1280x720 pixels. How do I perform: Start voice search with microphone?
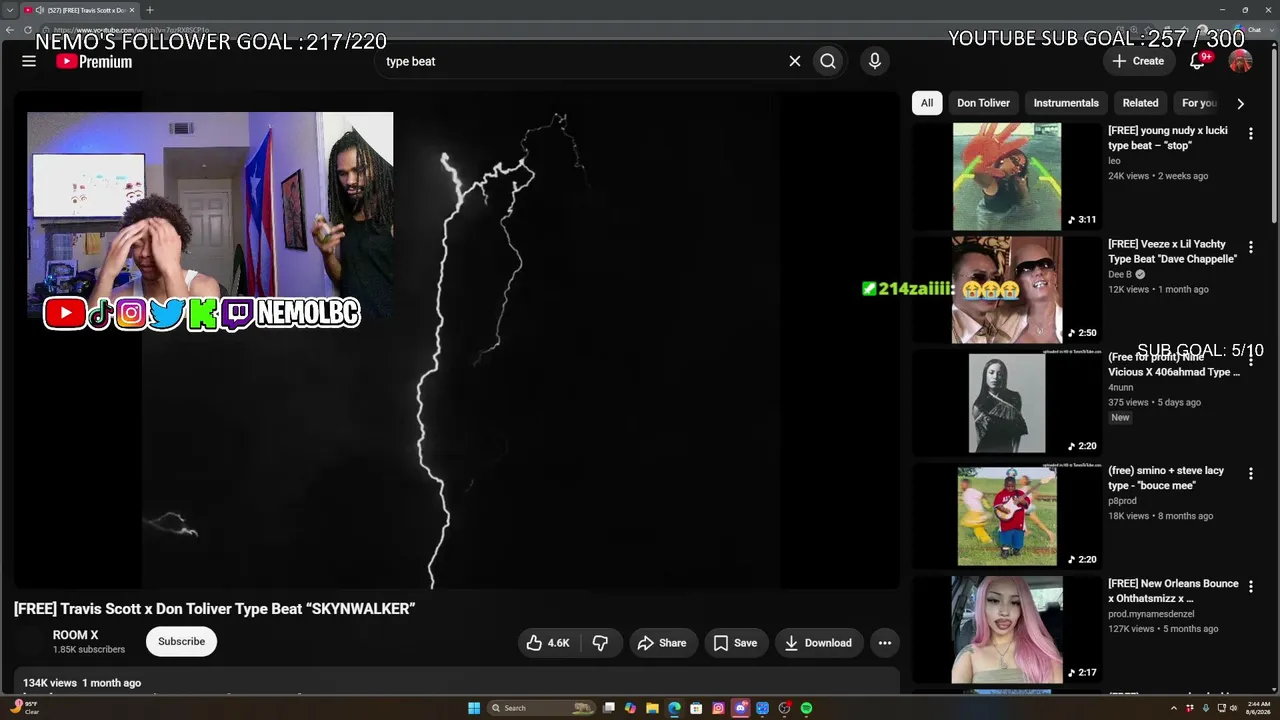coord(875,61)
